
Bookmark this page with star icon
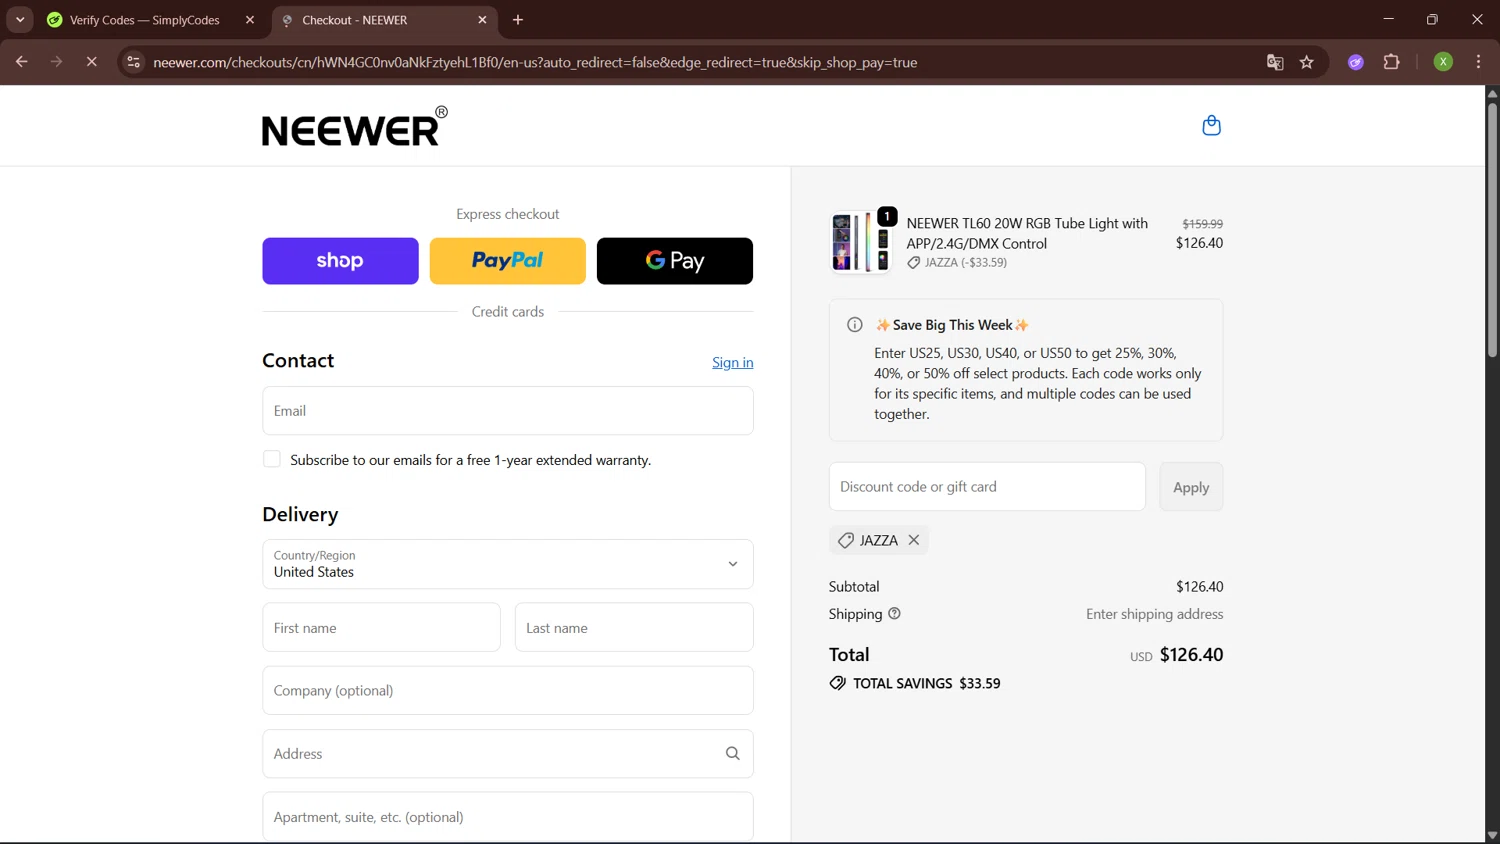(1306, 62)
